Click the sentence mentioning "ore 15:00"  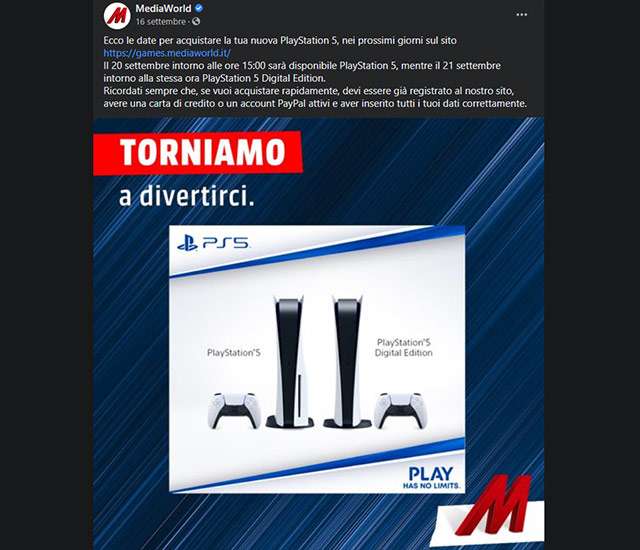click(302, 72)
